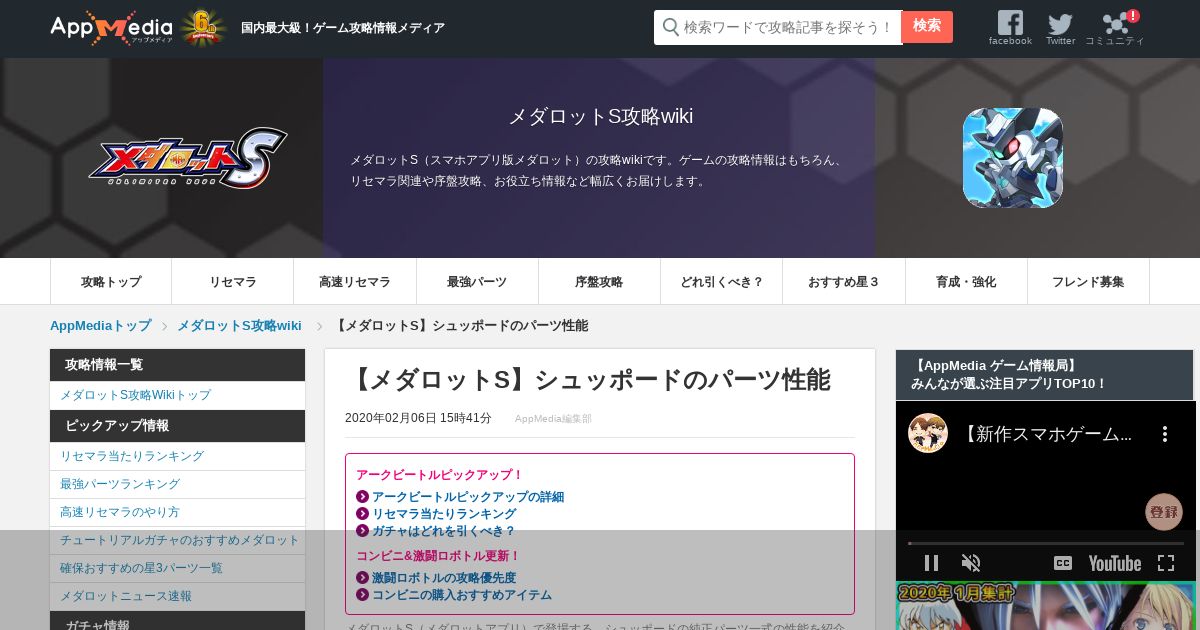Screen dimensions: 1200x630
Task: Go to AppMediaトップ breadcrumb link
Action: (101, 326)
